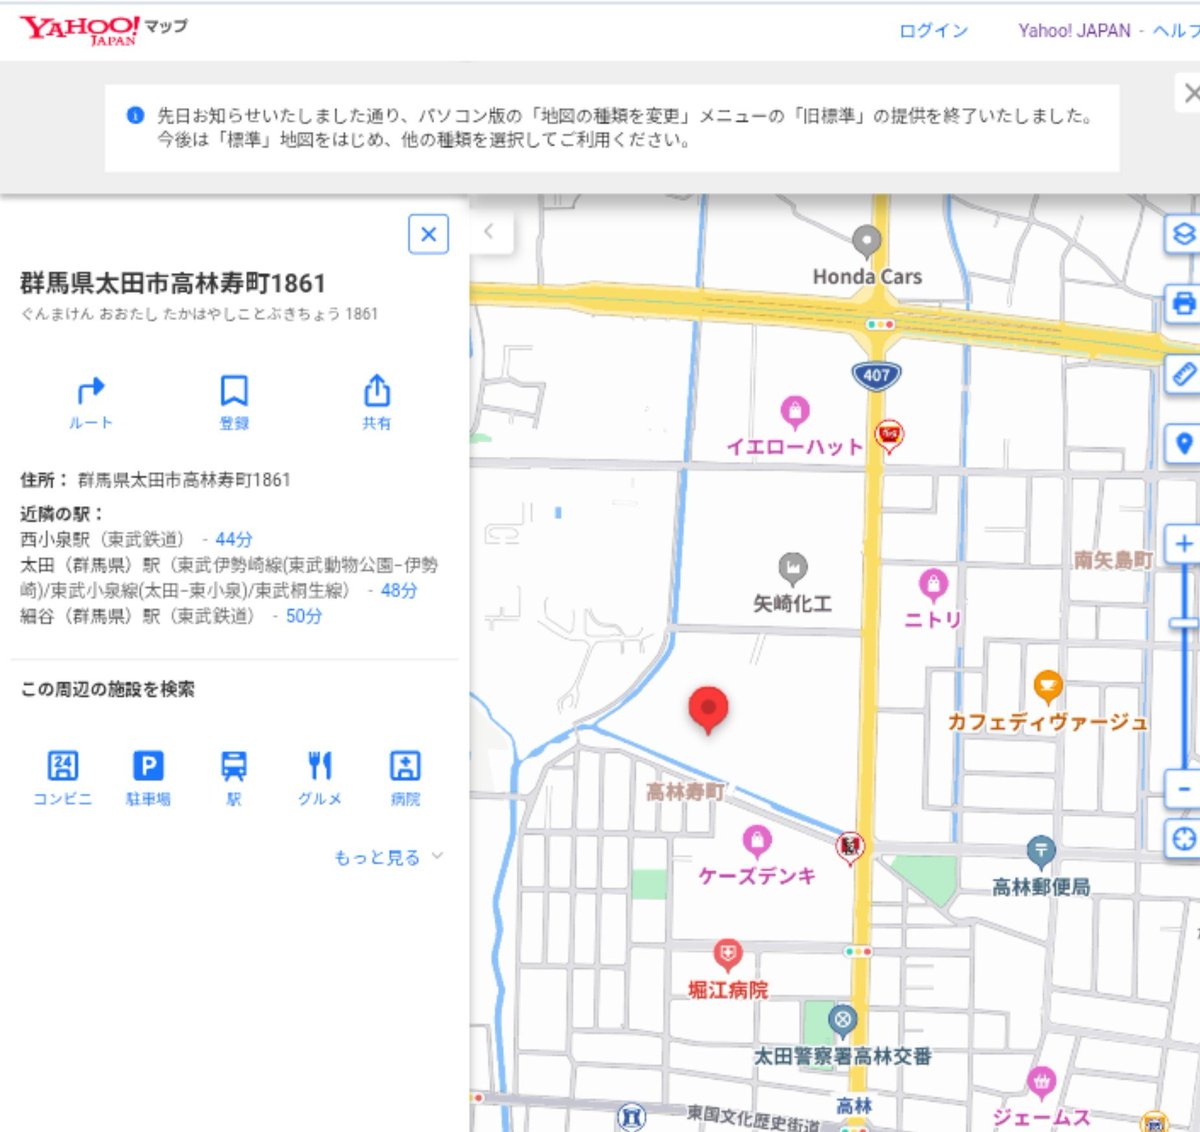This screenshot has width=1200, height=1132.
Task: Expand もっと見る to show more categories
Action: pyautogui.click(x=388, y=857)
